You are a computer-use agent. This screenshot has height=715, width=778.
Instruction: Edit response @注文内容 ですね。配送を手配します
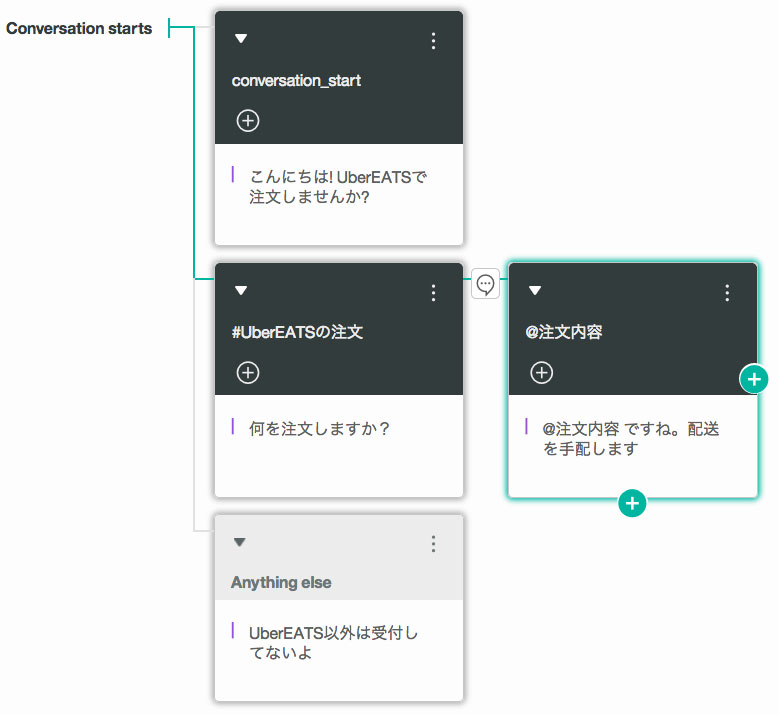click(631, 439)
